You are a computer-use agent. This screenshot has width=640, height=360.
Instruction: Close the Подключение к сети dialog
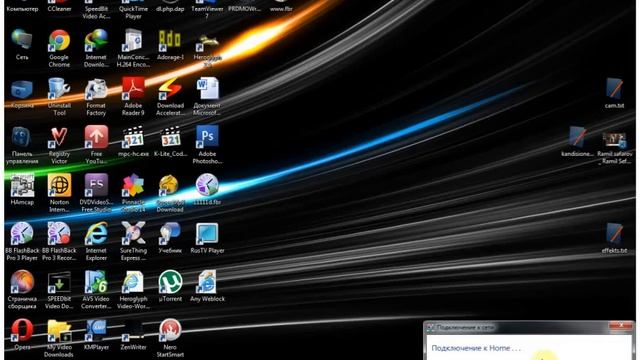coord(621,326)
